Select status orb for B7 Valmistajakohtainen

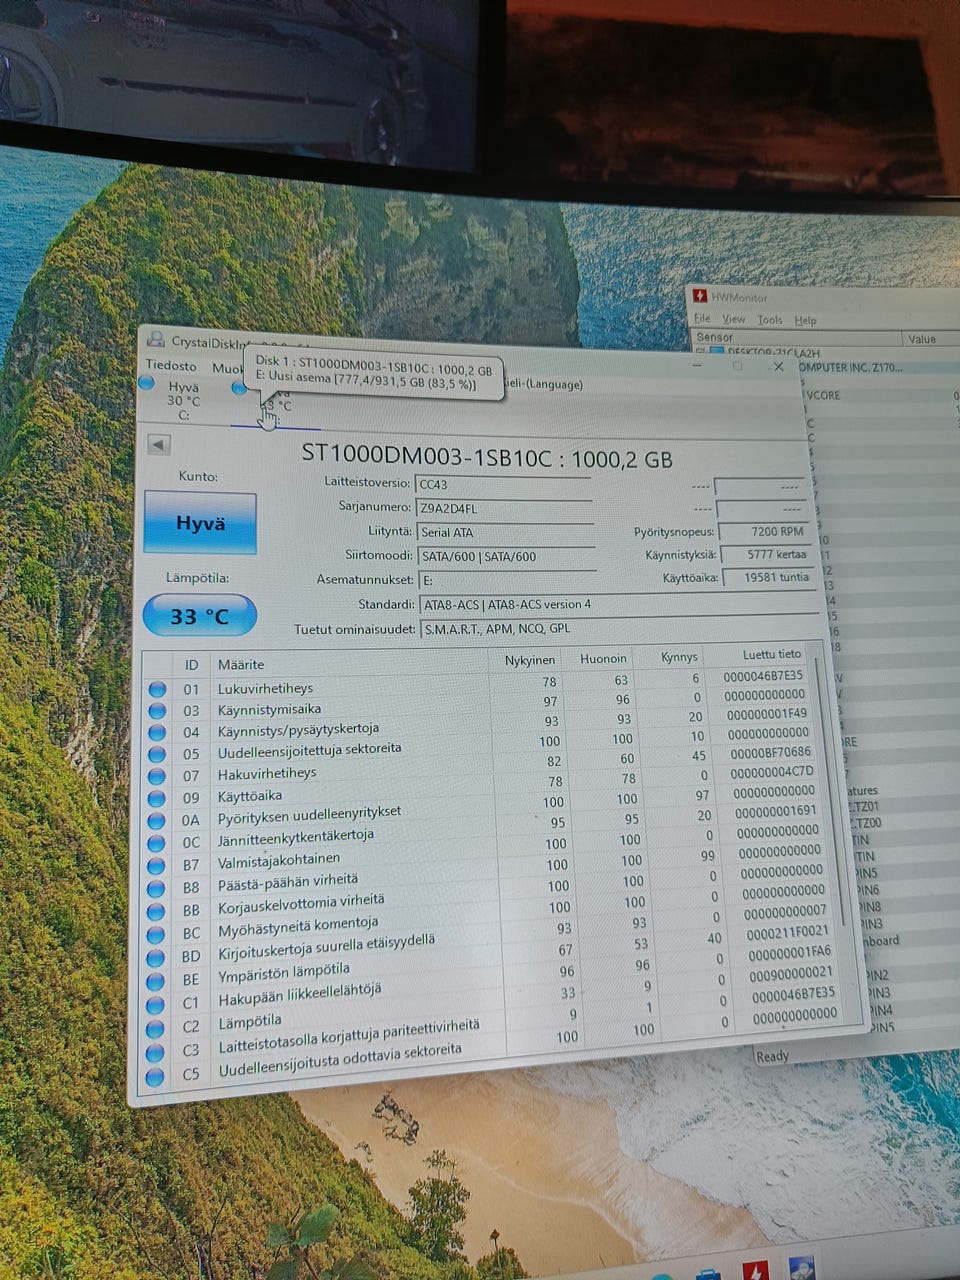tap(156, 865)
